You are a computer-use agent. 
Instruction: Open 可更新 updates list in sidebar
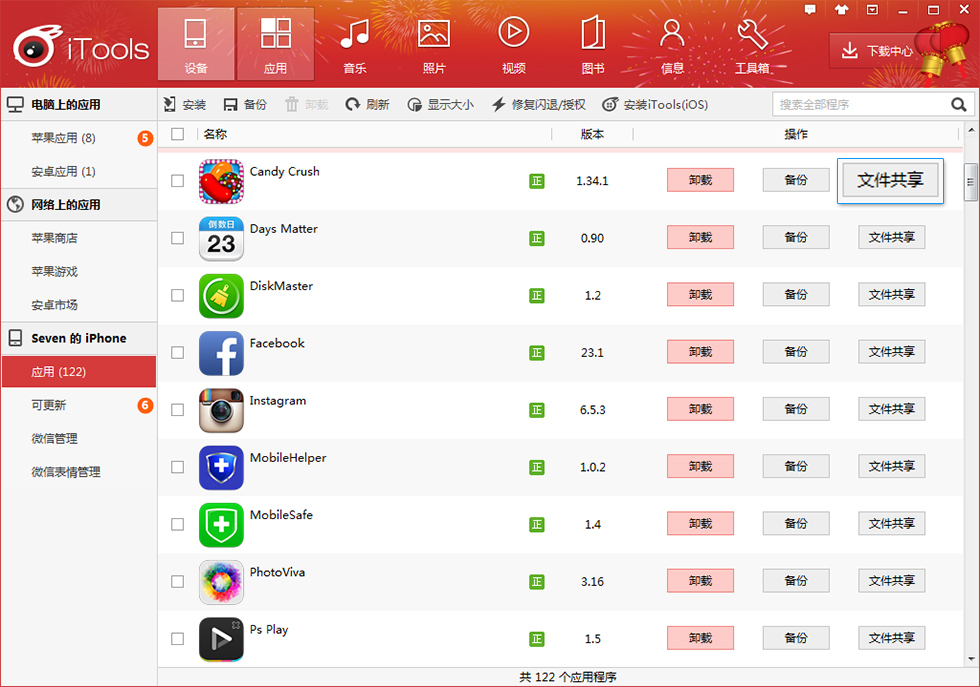pos(79,405)
